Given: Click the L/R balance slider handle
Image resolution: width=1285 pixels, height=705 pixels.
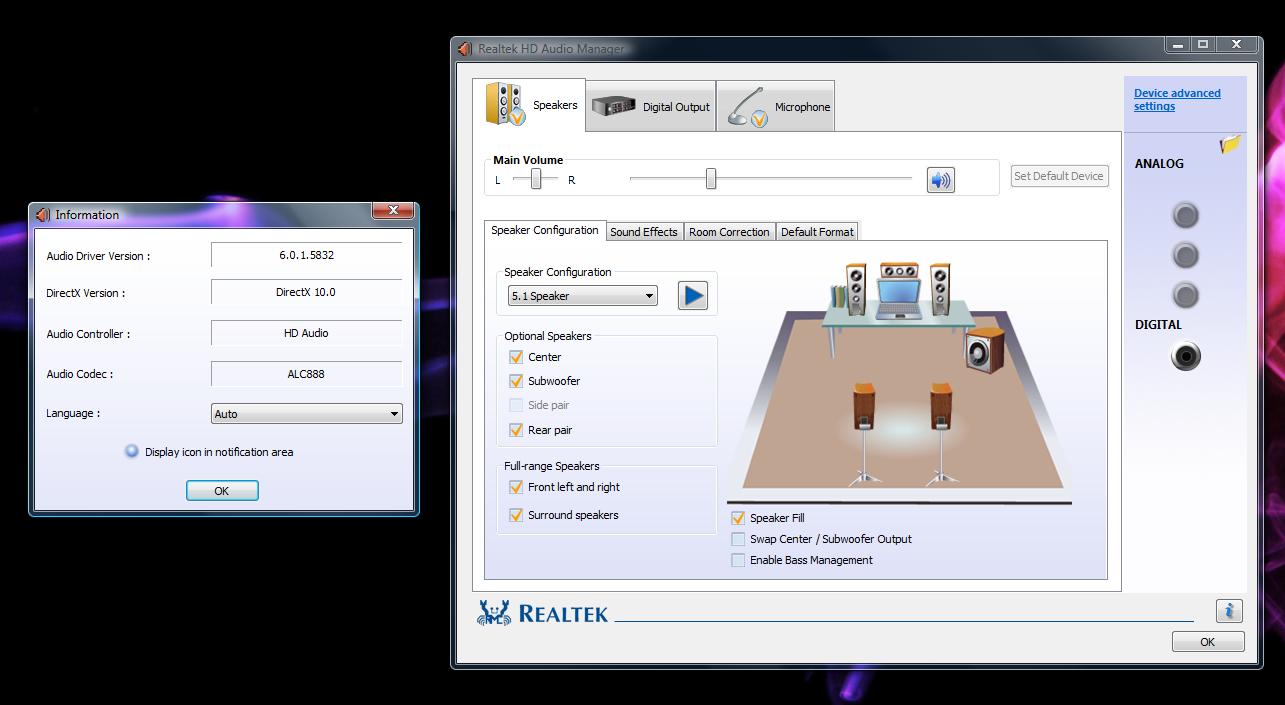Looking at the screenshot, I should pos(536,179).
